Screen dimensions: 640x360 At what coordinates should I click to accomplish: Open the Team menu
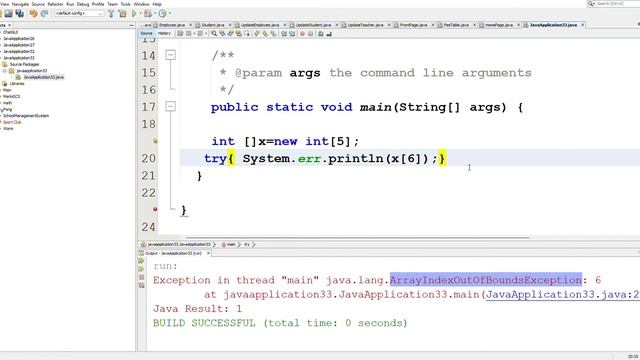[112, 4]
